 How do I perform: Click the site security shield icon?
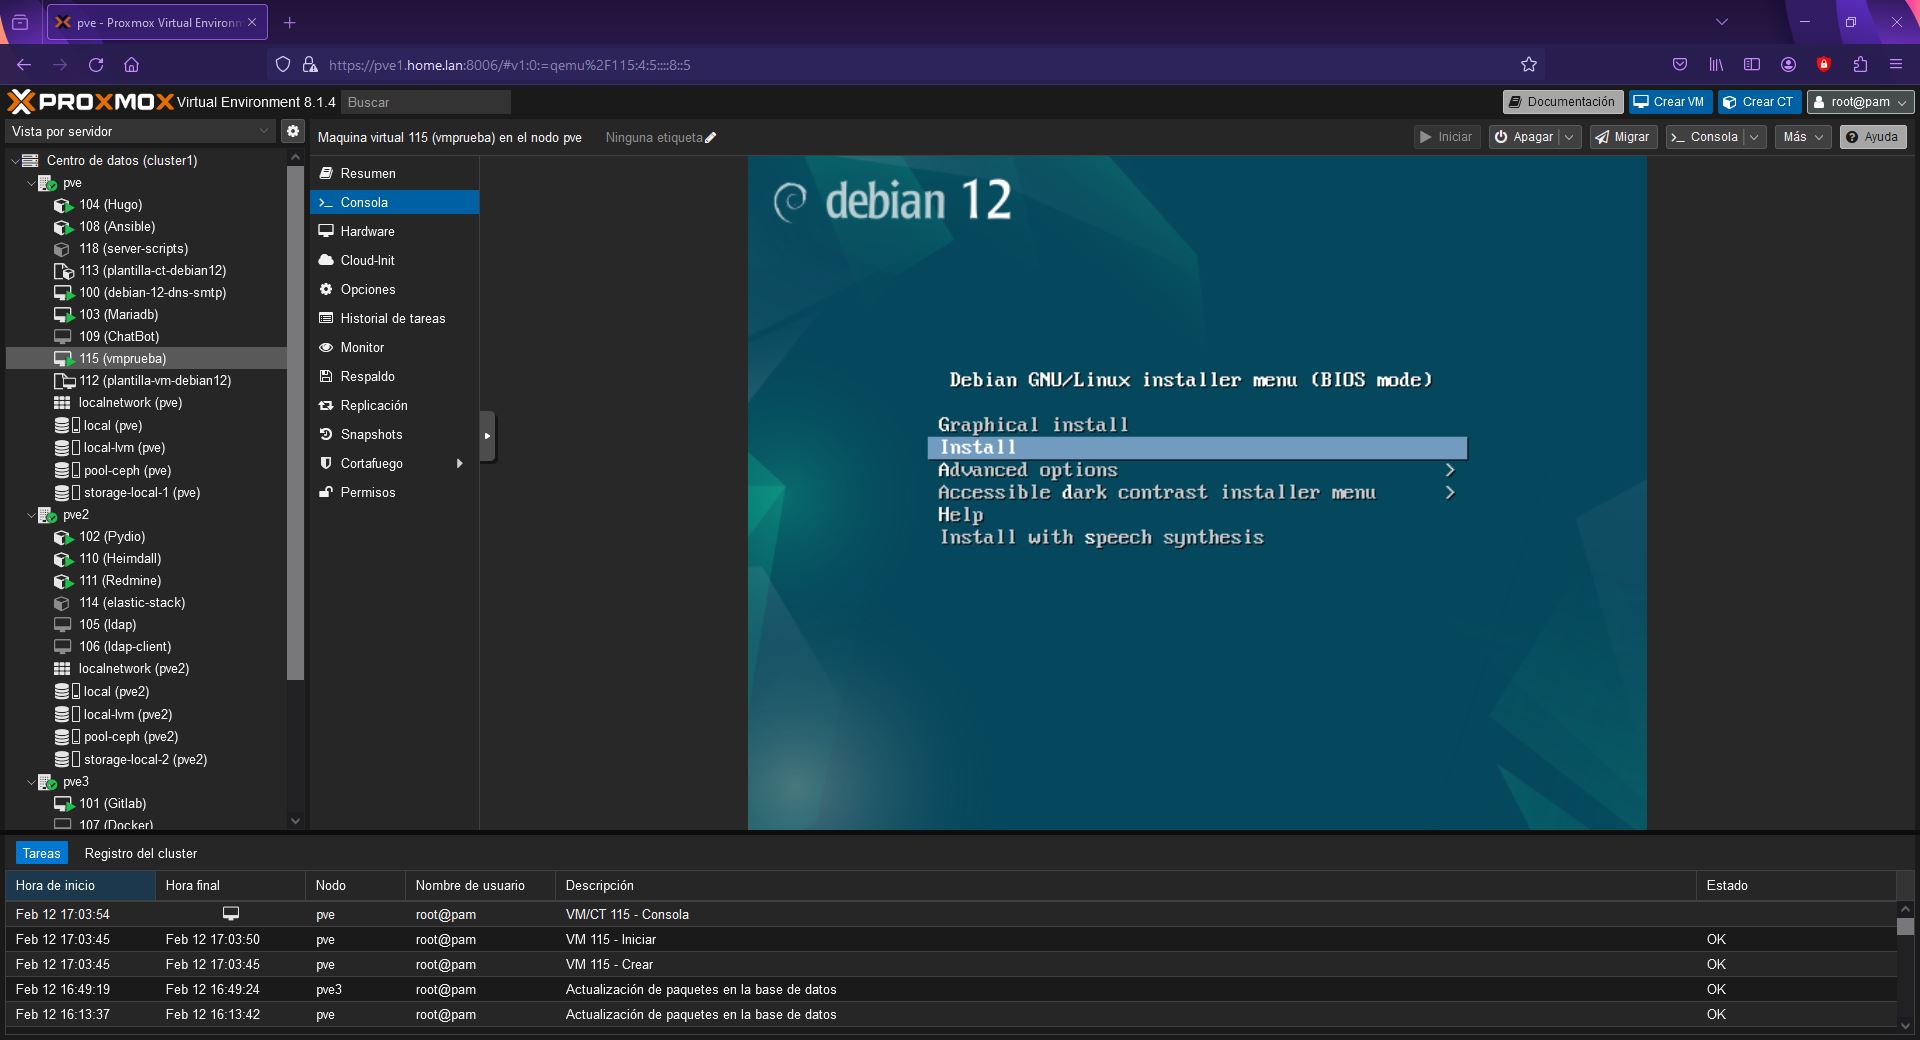click(x=283, y=65)
